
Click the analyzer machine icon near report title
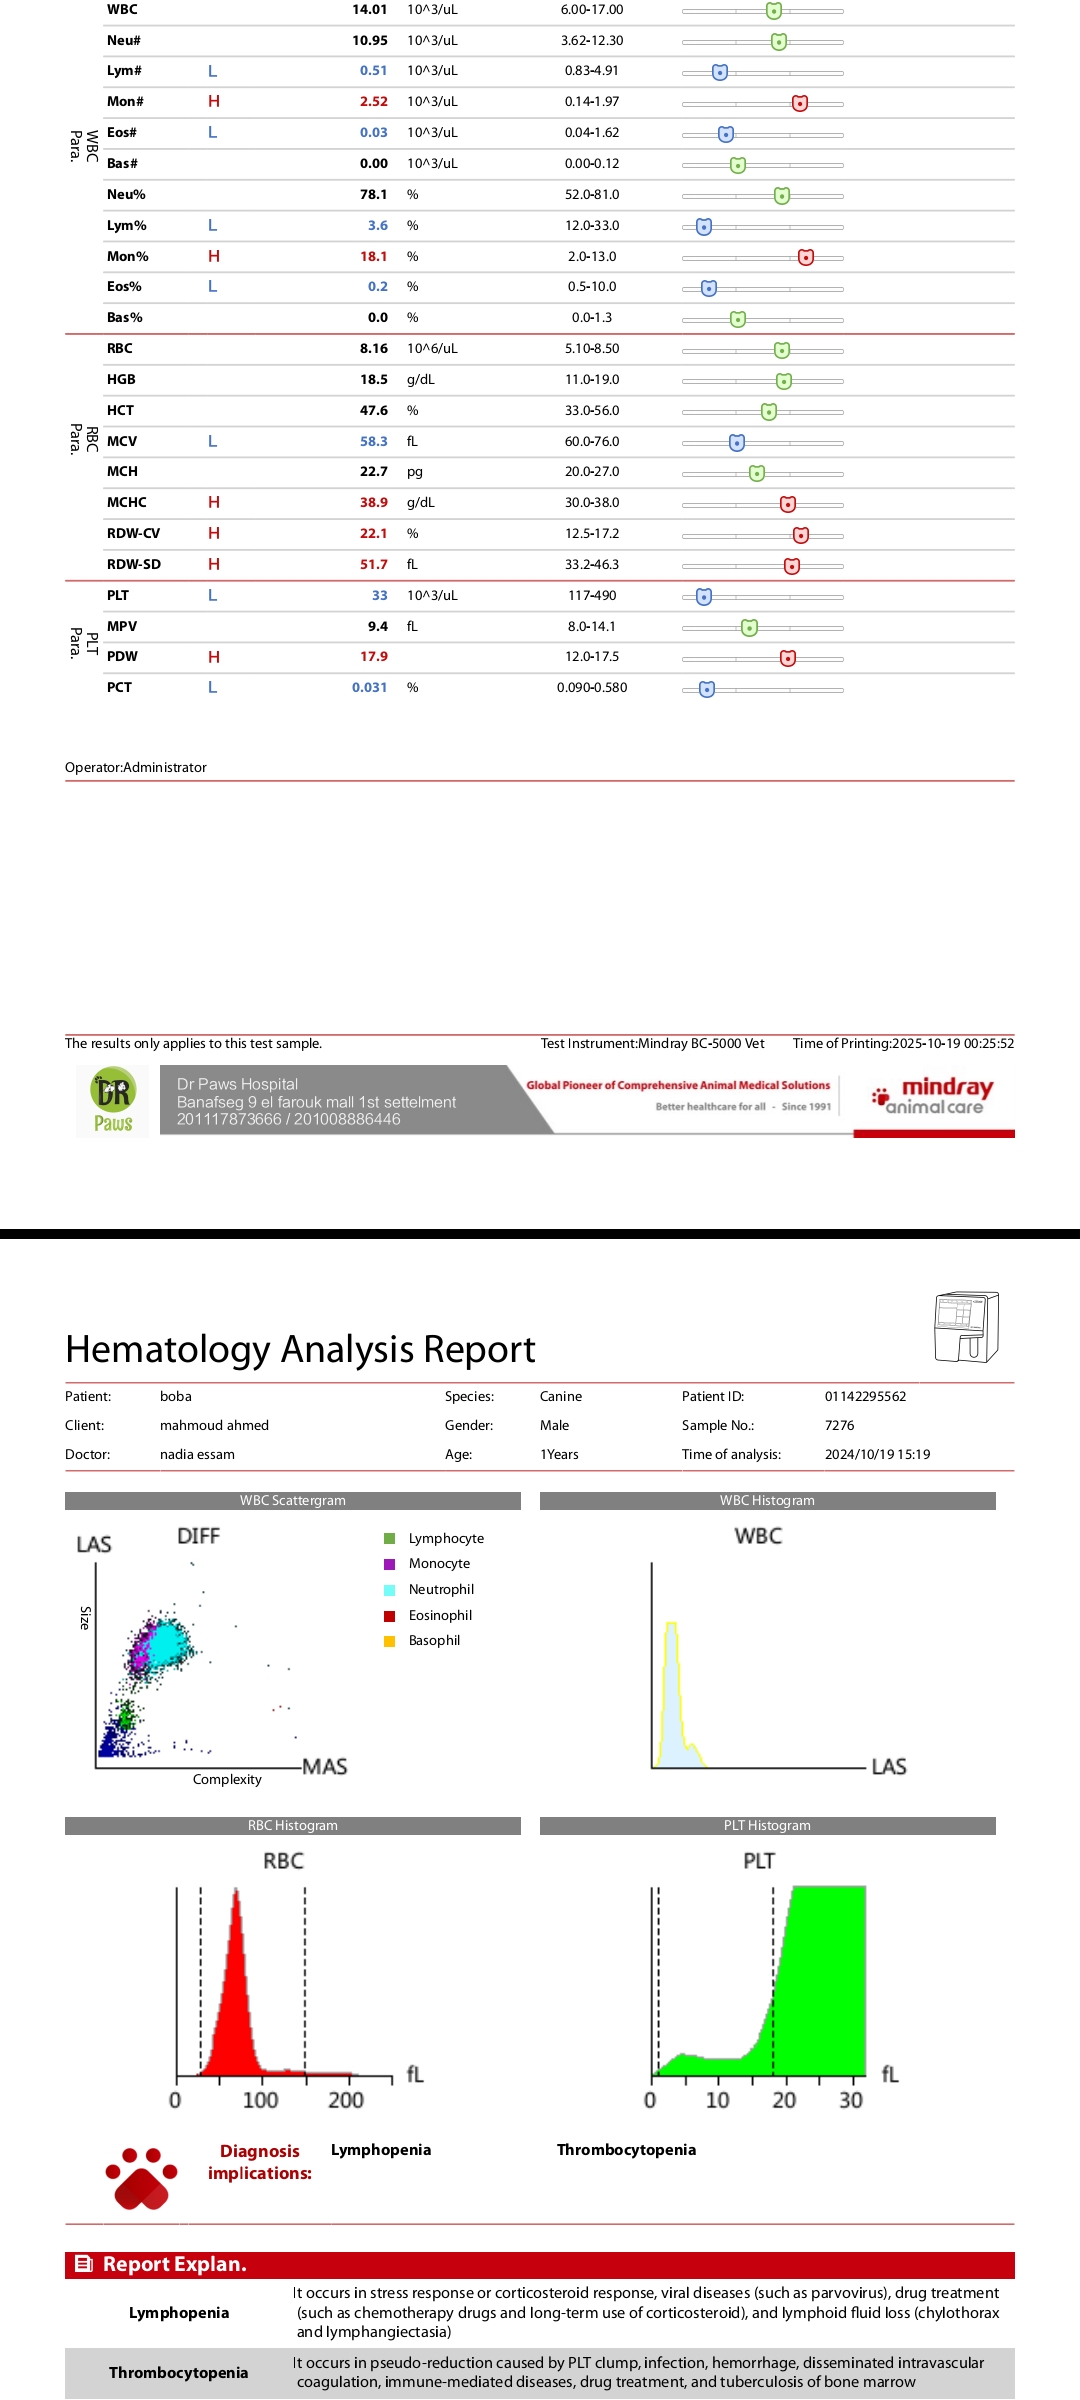(966, 1327)
